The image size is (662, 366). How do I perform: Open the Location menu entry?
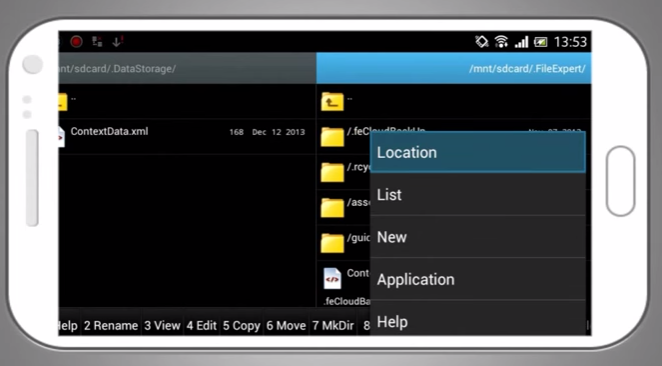[478, 152]
